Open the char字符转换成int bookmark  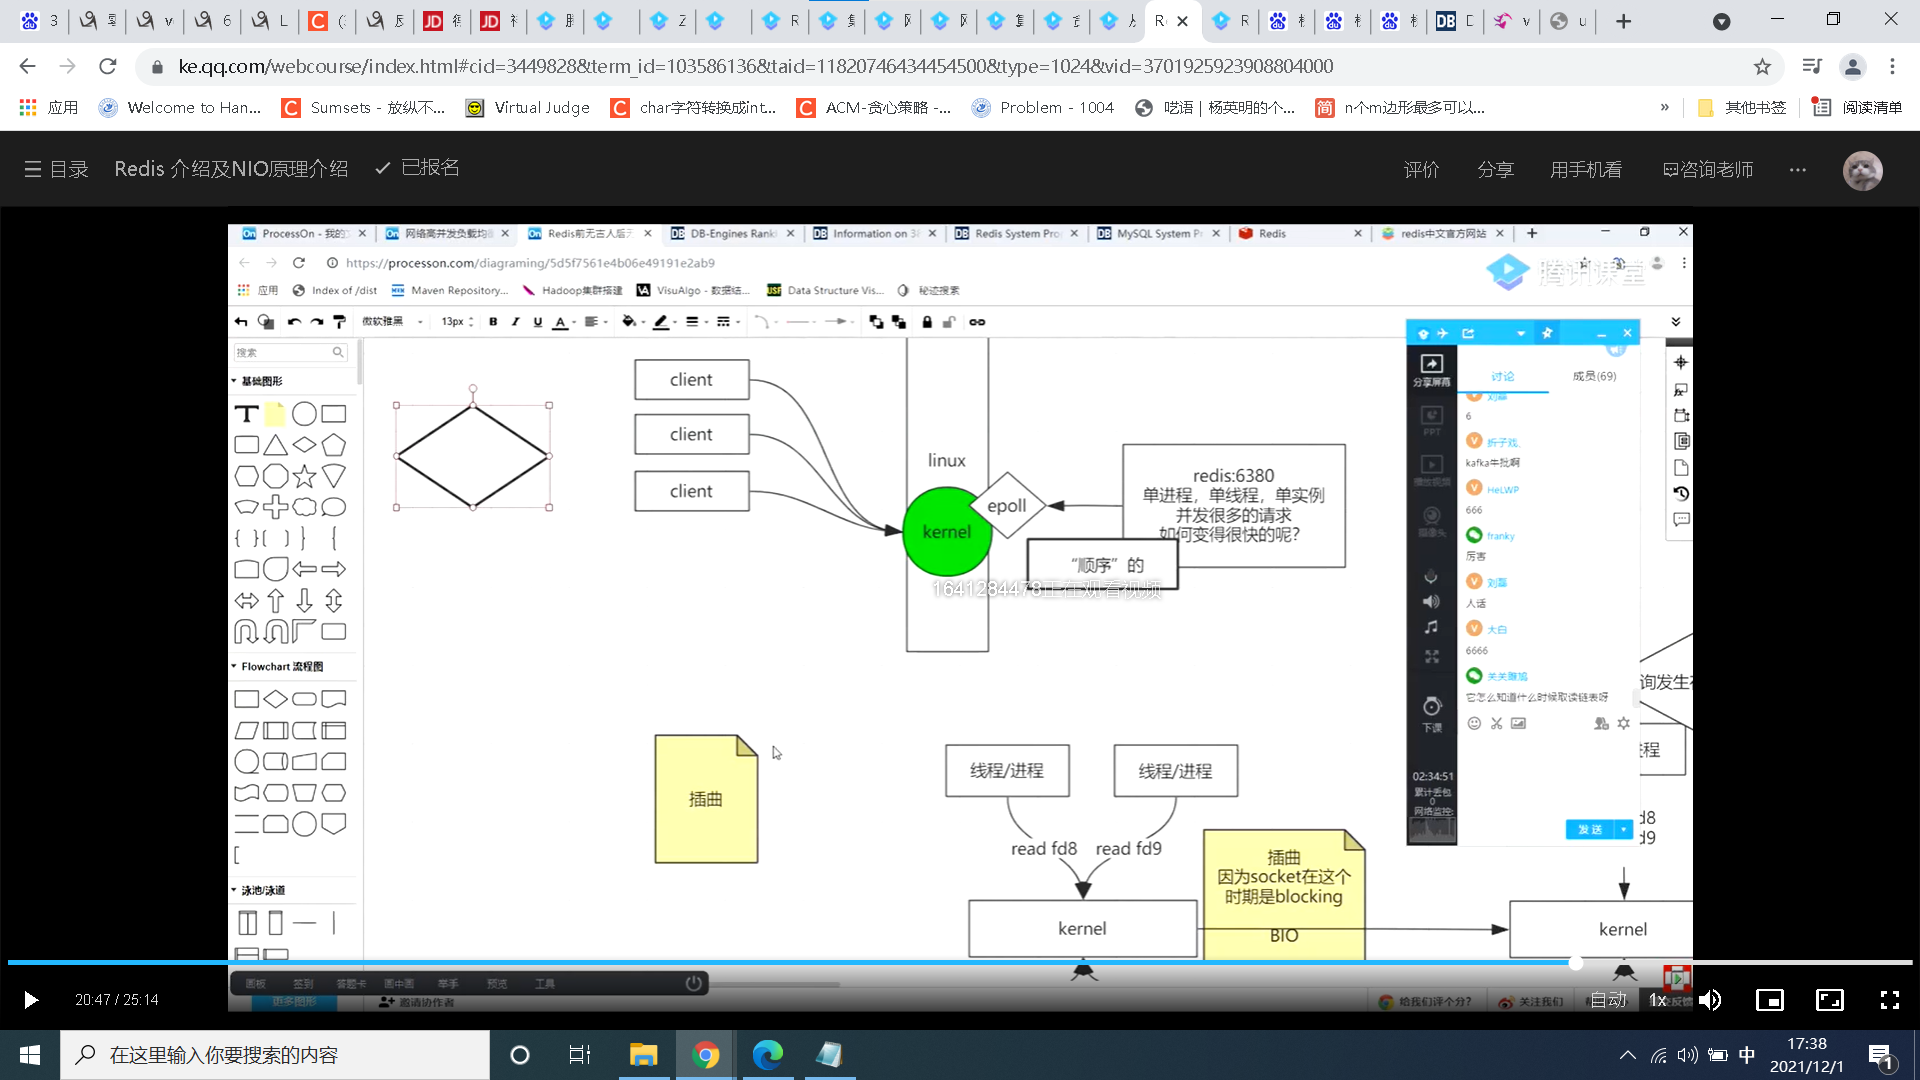click(x=694, y=107)
